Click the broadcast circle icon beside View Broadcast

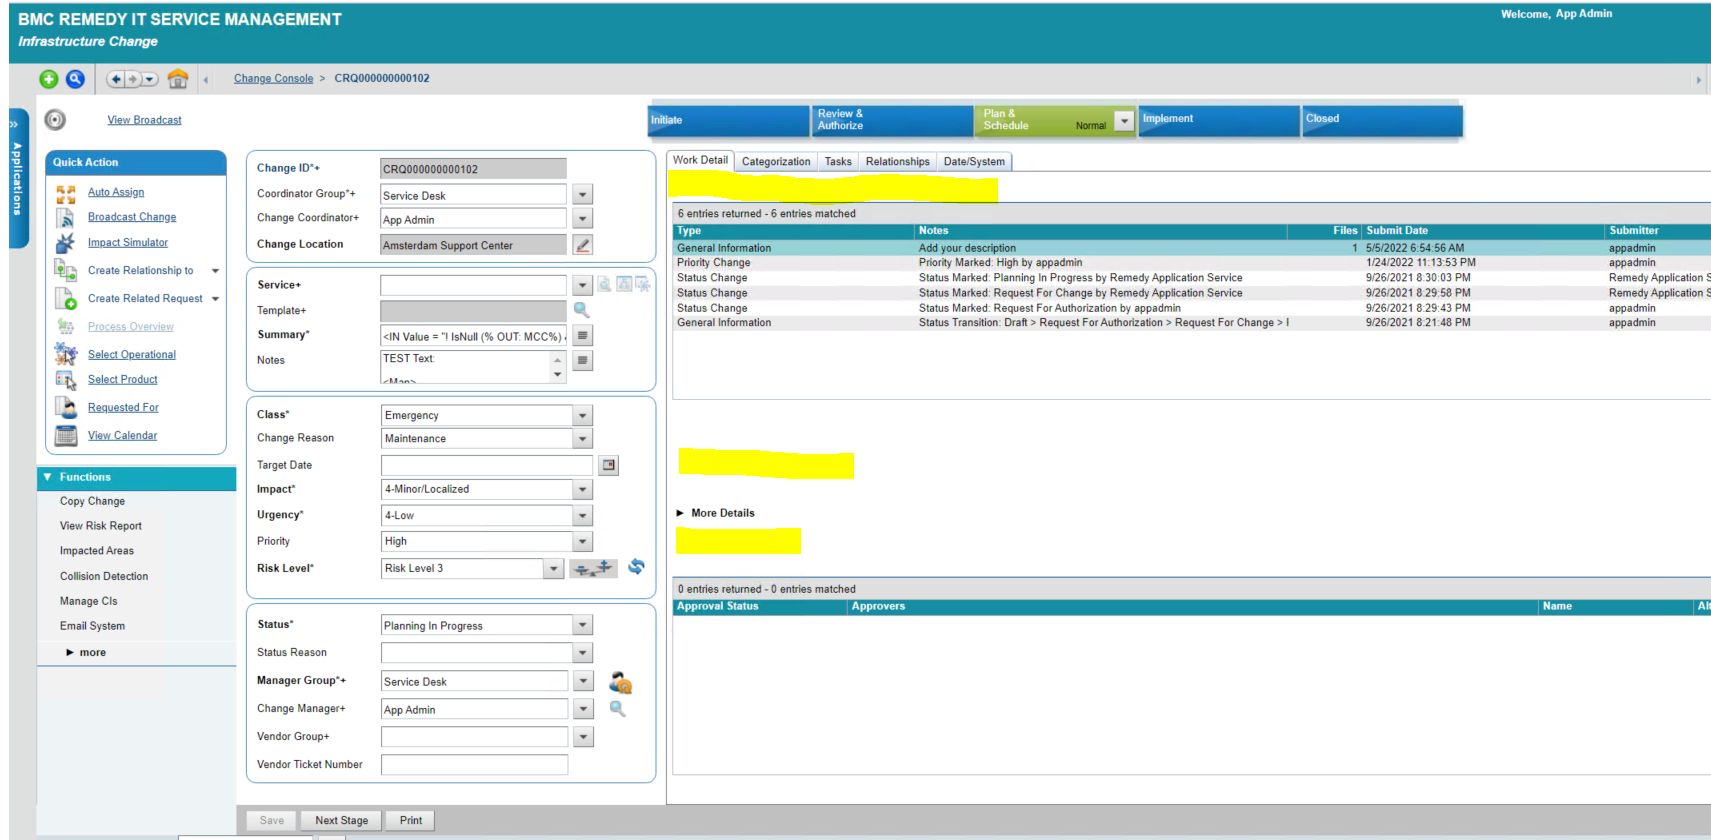55,120
